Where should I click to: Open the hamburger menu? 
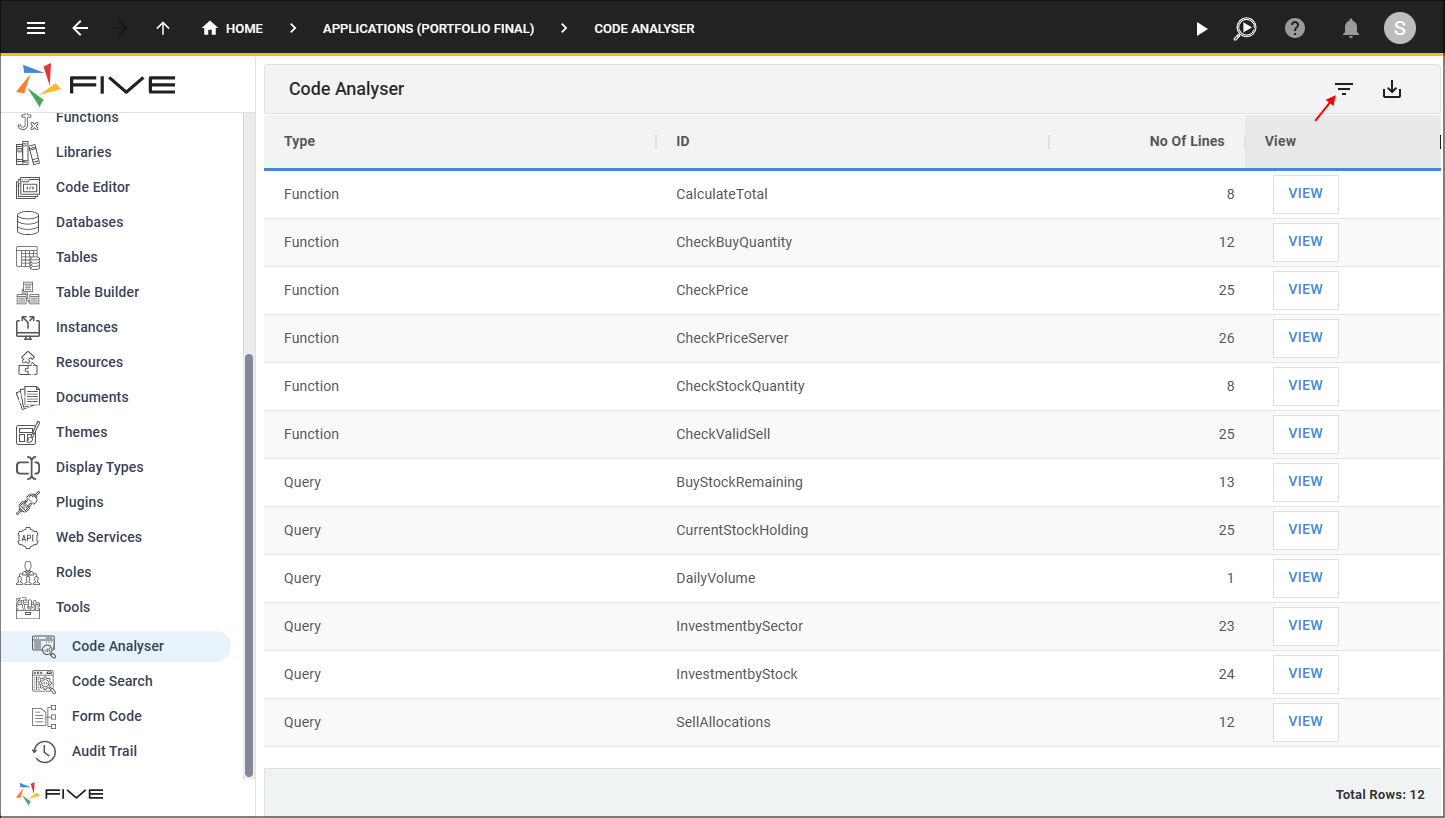(x=36, y=28)
